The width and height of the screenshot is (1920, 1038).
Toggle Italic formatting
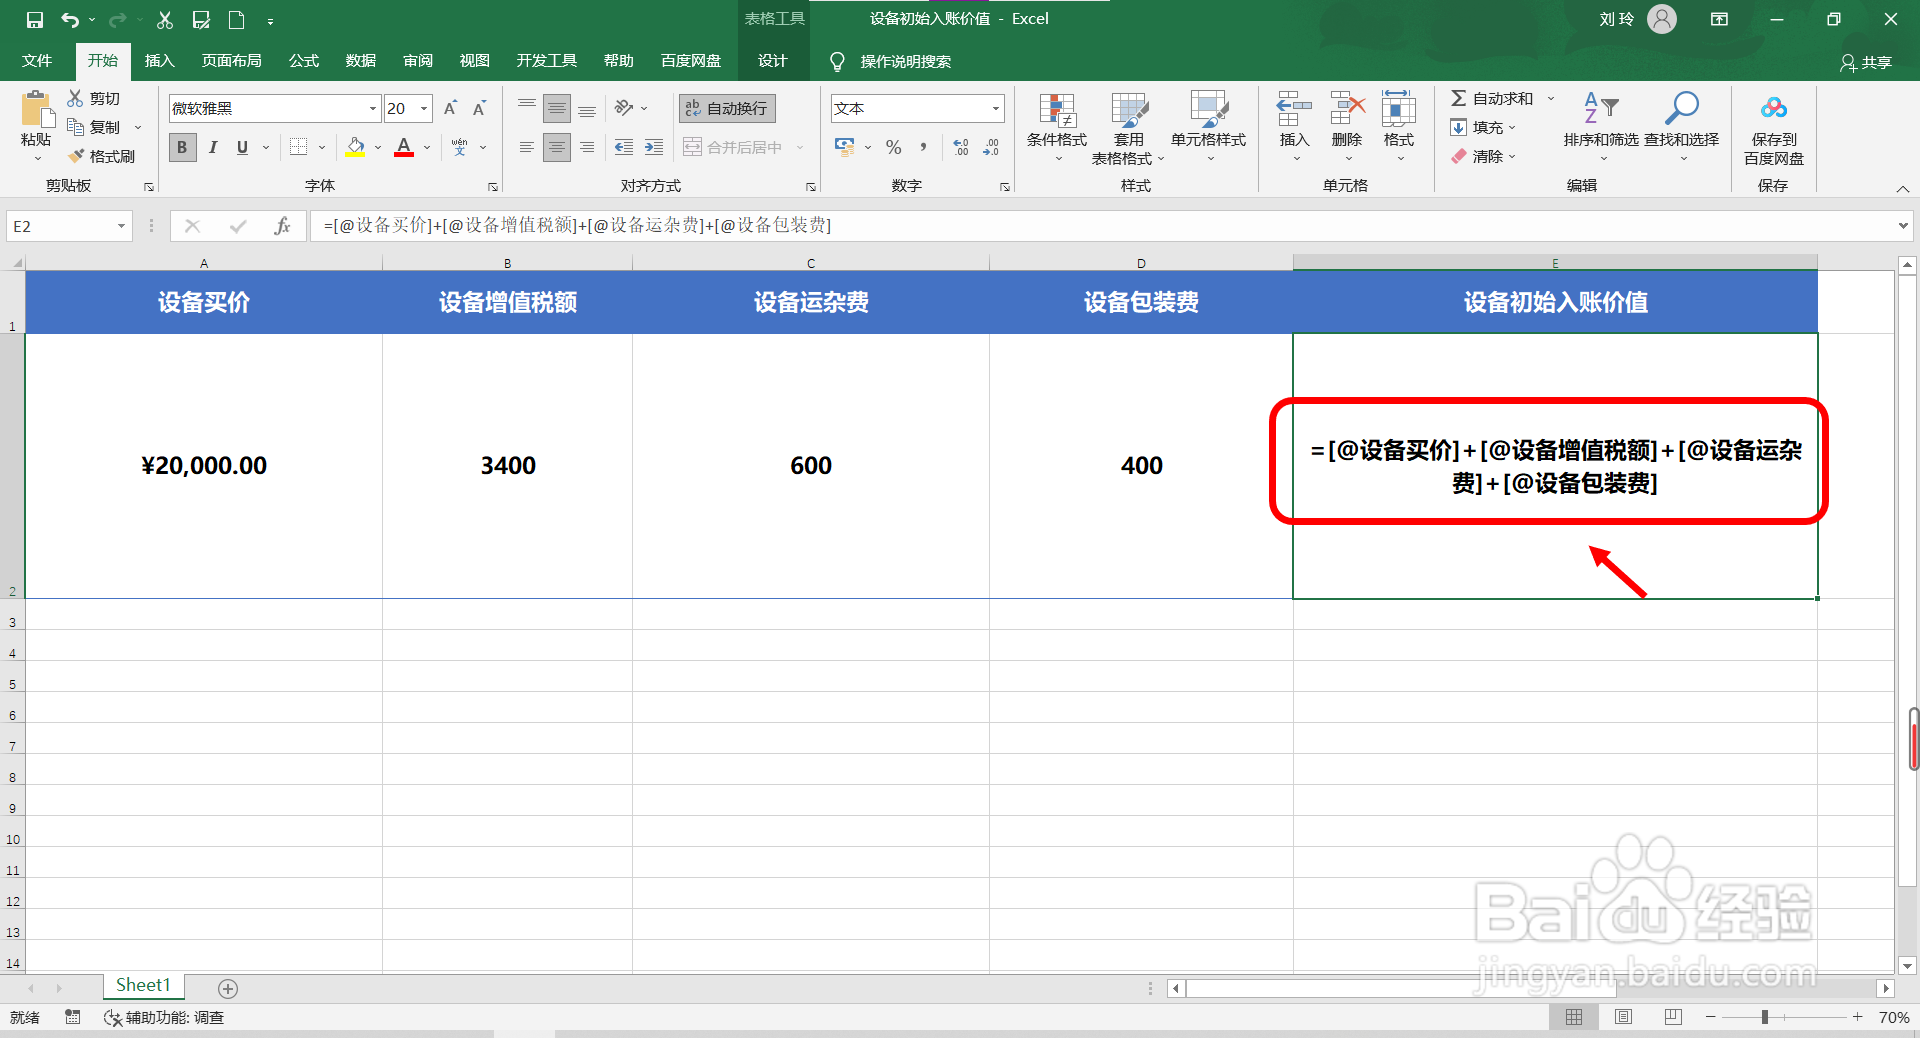pos(213,147)
